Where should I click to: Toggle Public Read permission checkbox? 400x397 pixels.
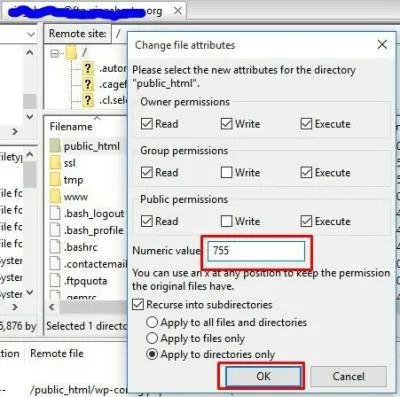pos(147,221)
